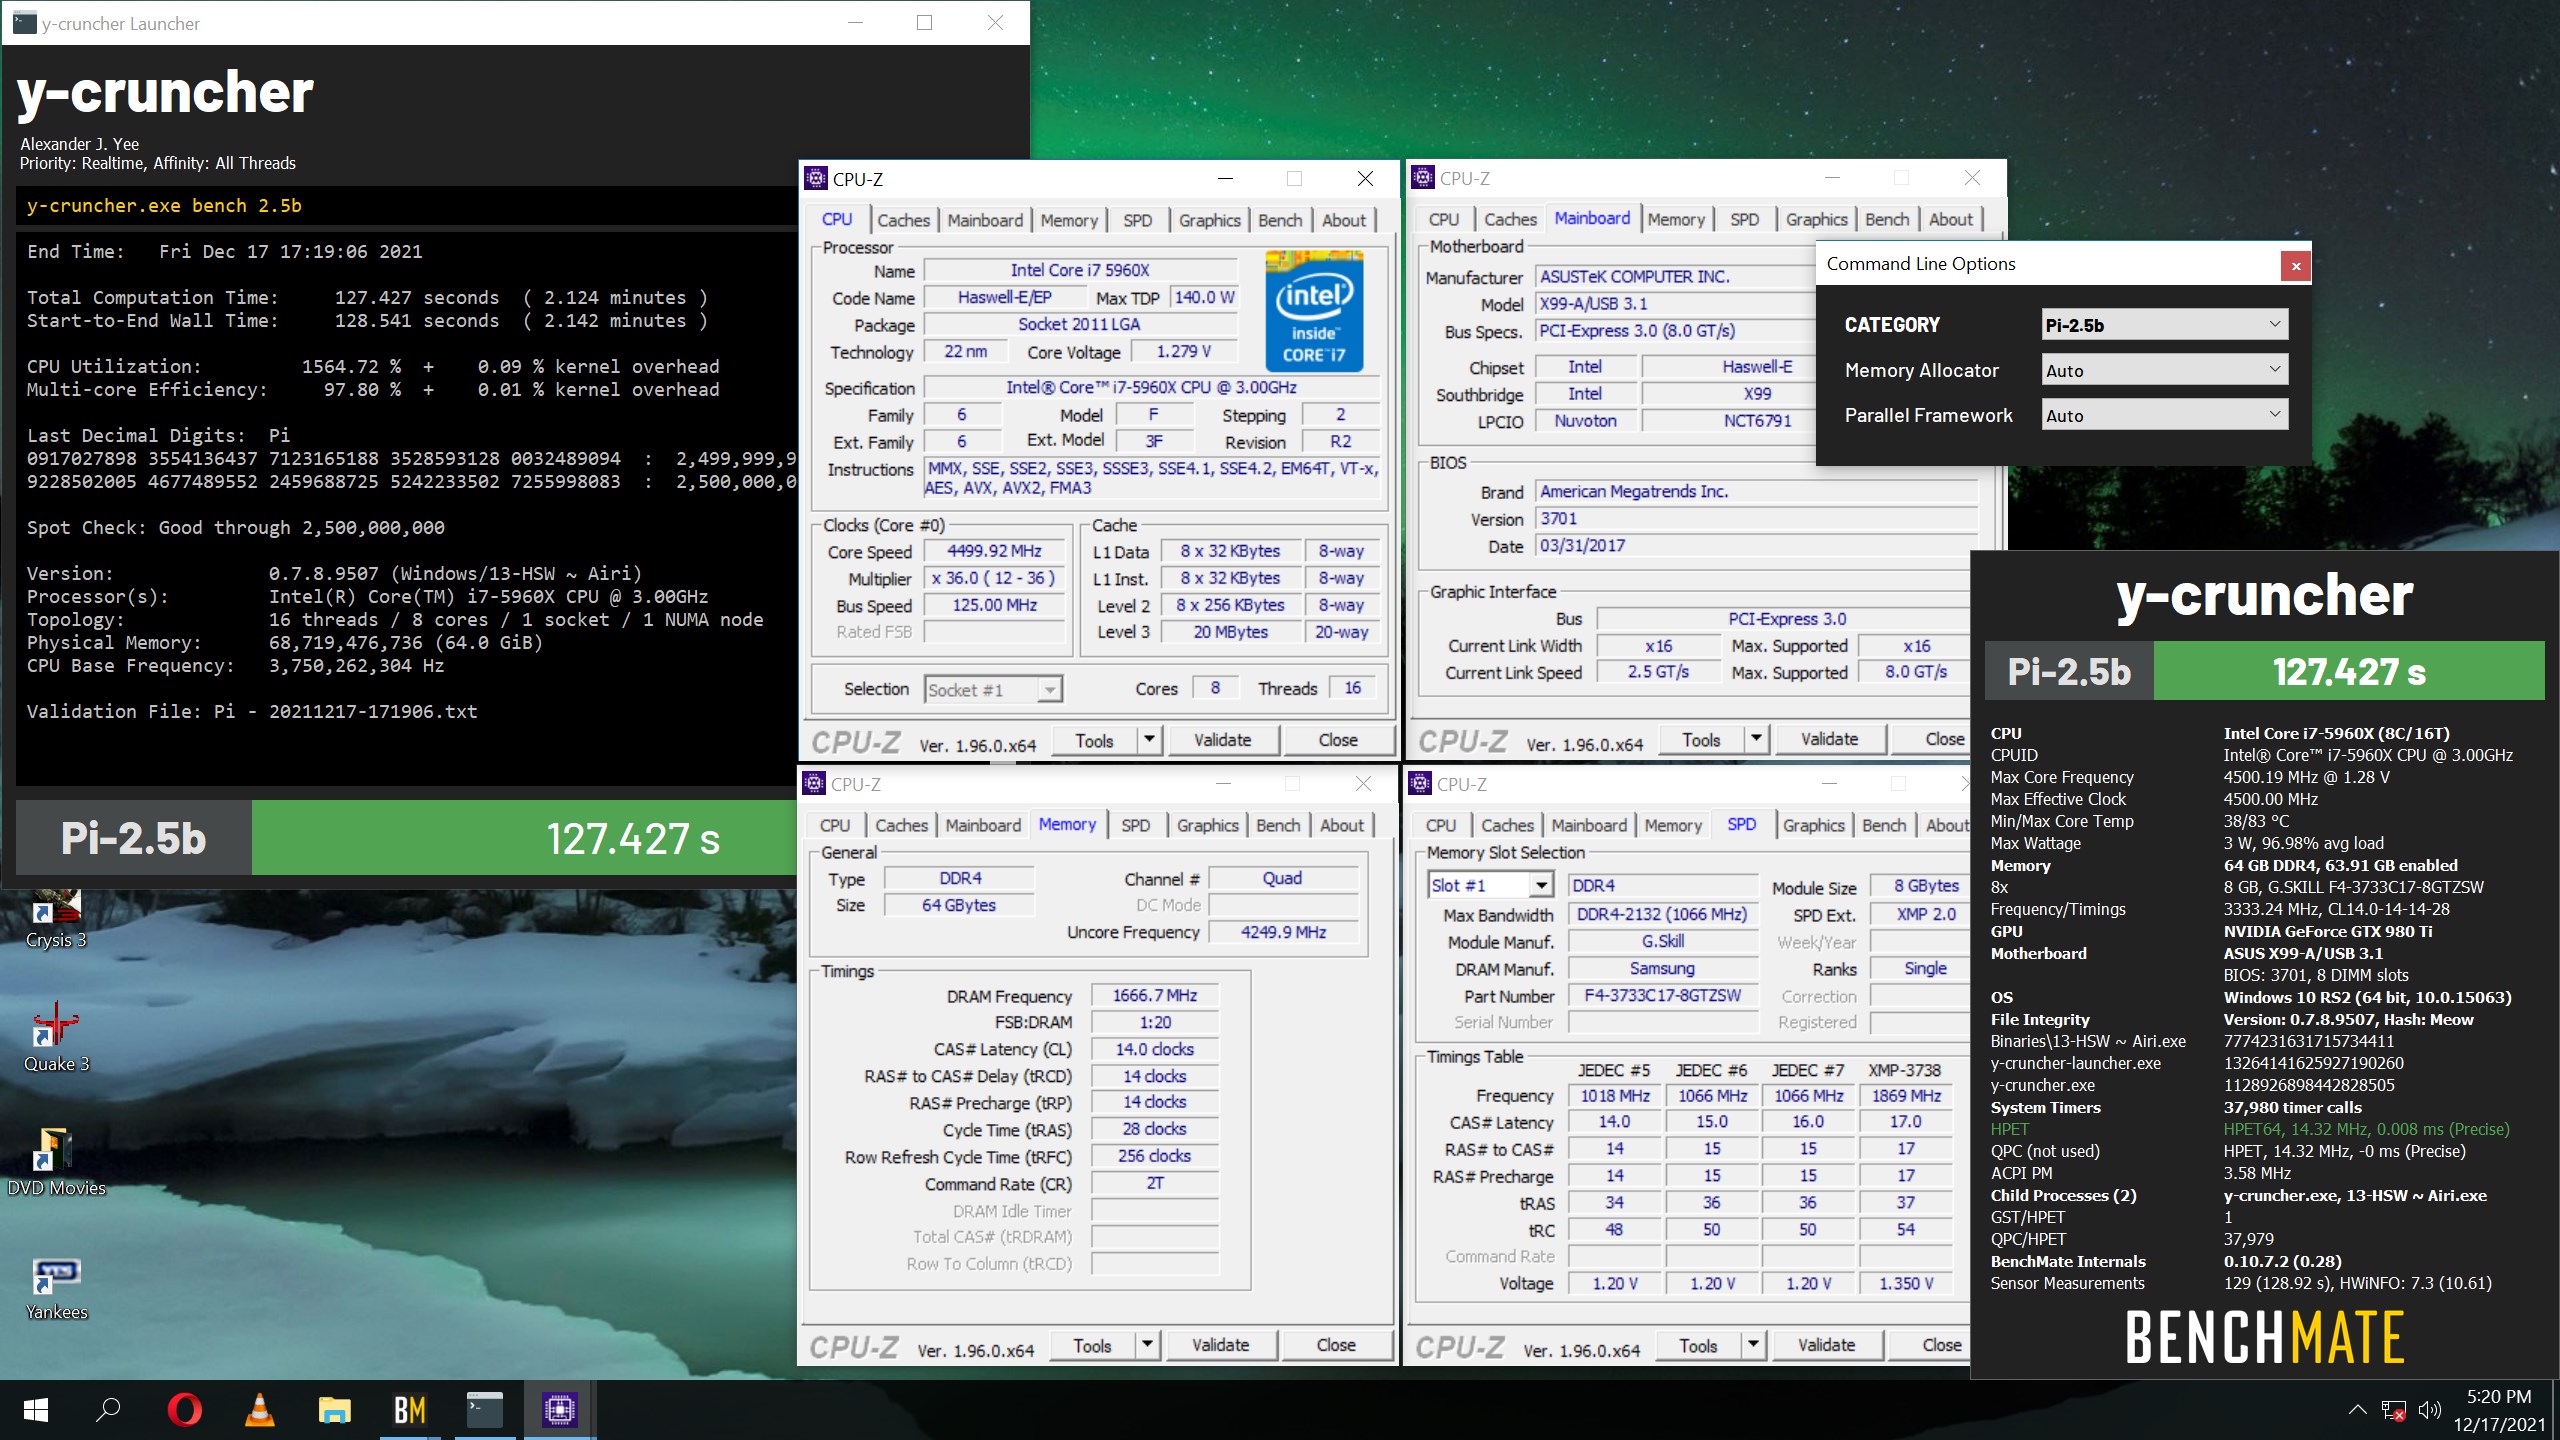Open Quake 3 desktop shortcut
This screenshot has height=1440, width=2560.
coord(56,1038)
